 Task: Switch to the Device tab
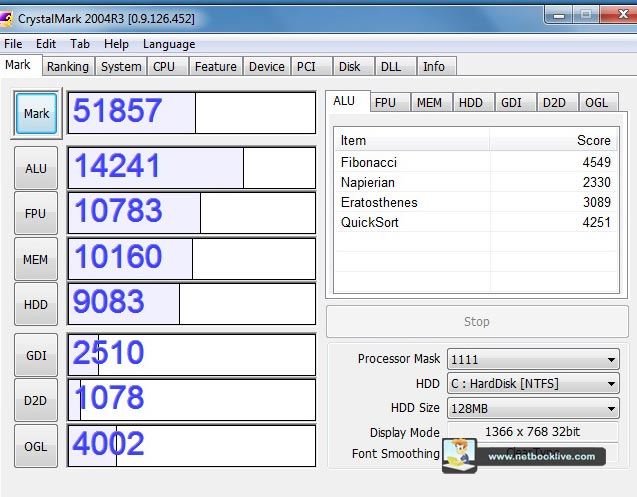click(x=267, y=66)
